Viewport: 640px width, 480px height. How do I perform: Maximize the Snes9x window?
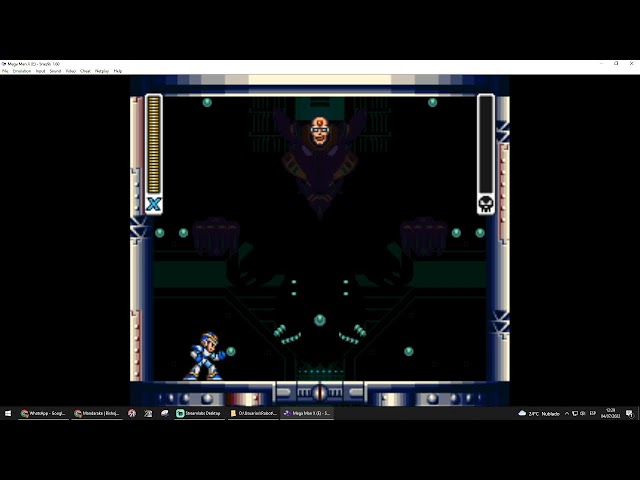[x=616, y=64]
